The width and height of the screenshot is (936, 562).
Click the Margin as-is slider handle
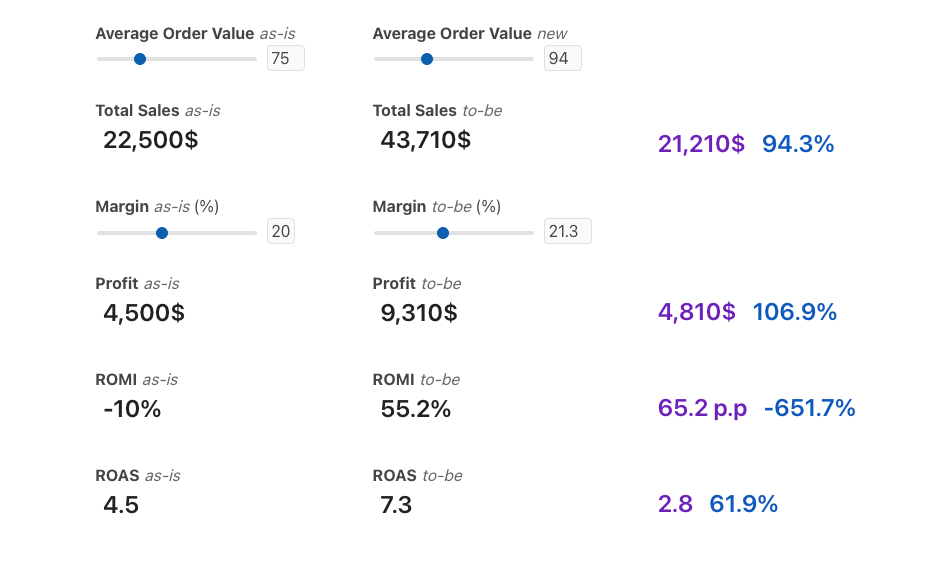[162, 233]
